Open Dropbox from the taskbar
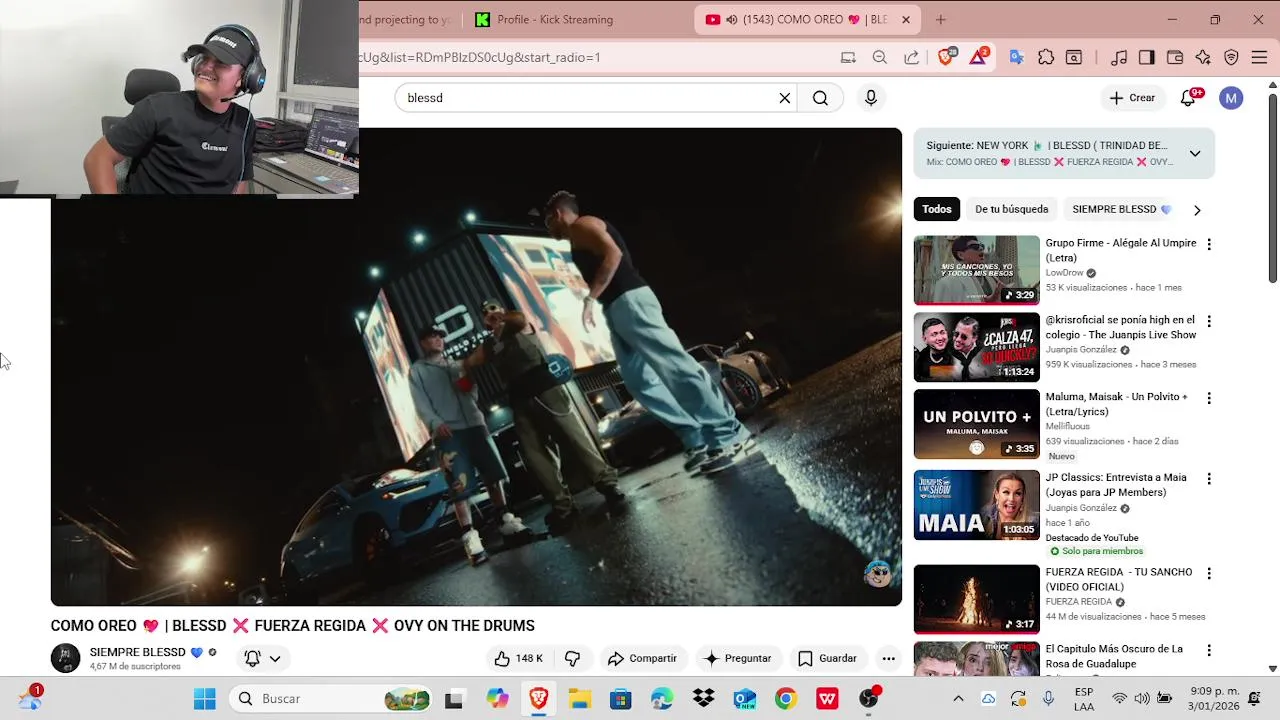Image resolution: width=1280 pixels, height=720 pixels. (704, 698)
